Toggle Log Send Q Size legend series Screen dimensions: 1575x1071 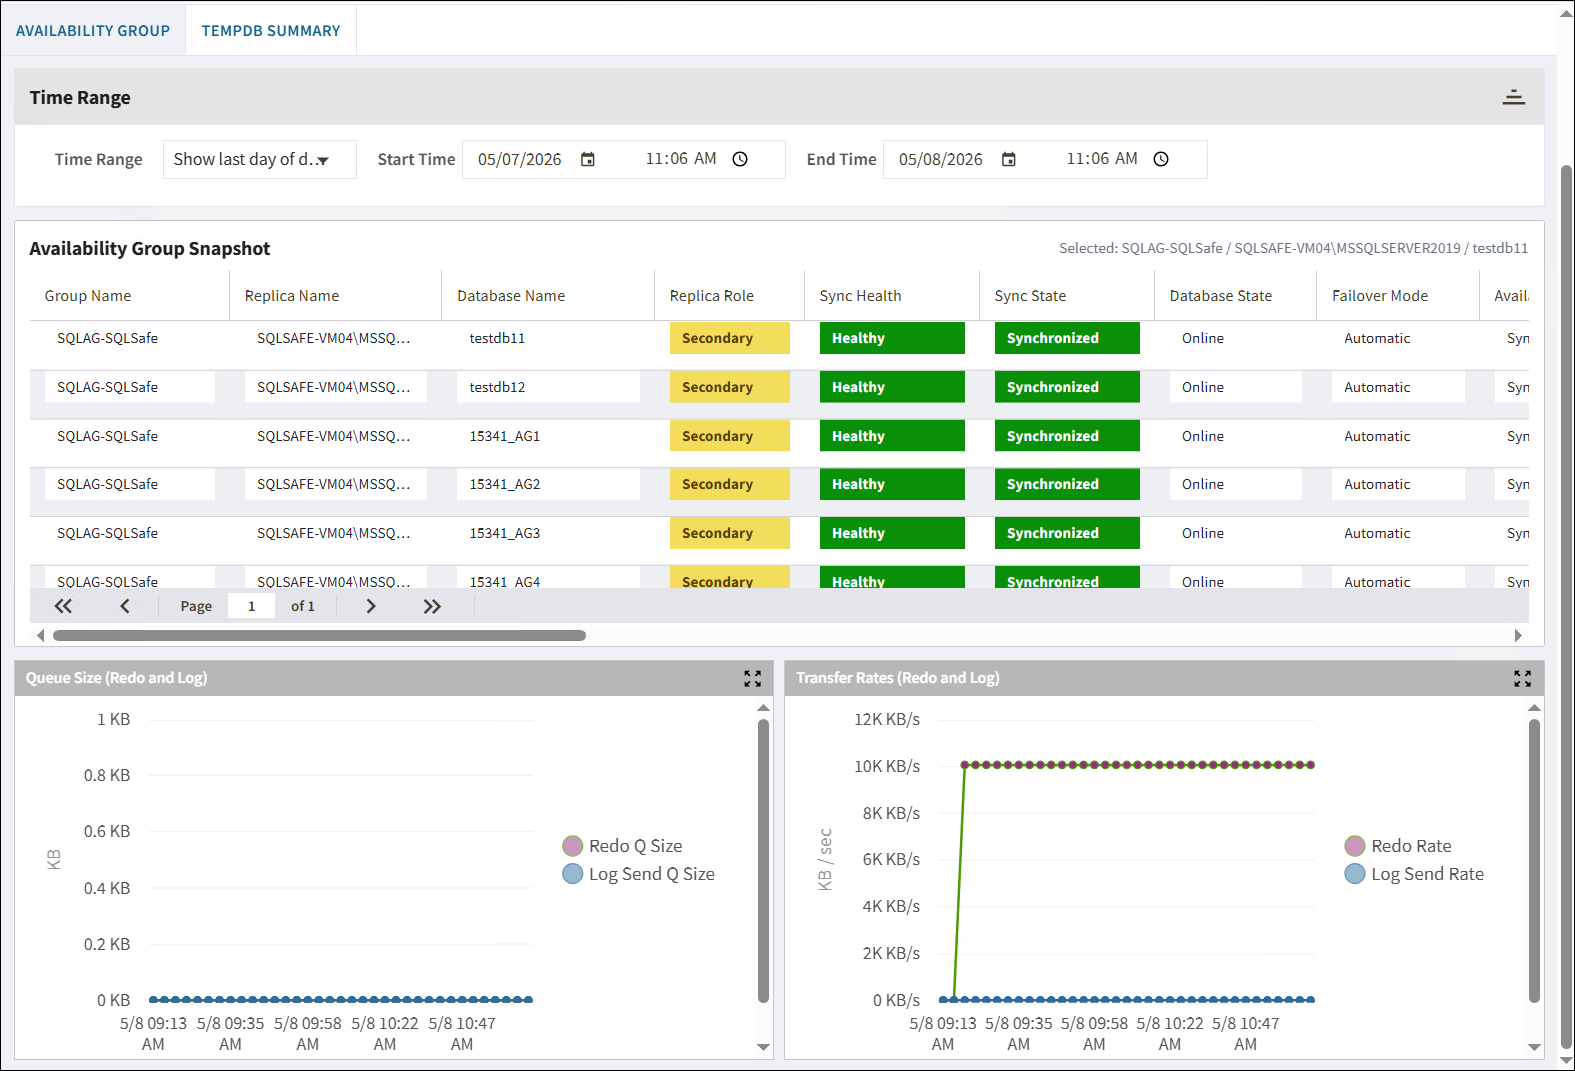(639, 874)
